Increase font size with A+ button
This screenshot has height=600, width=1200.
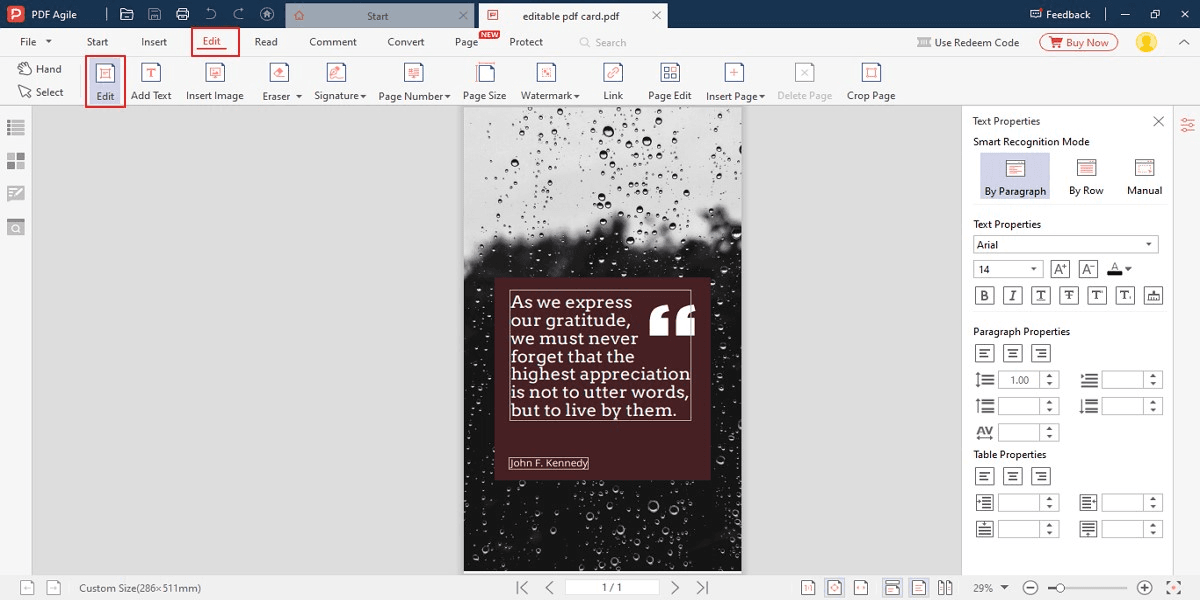tap(1060, 269)
